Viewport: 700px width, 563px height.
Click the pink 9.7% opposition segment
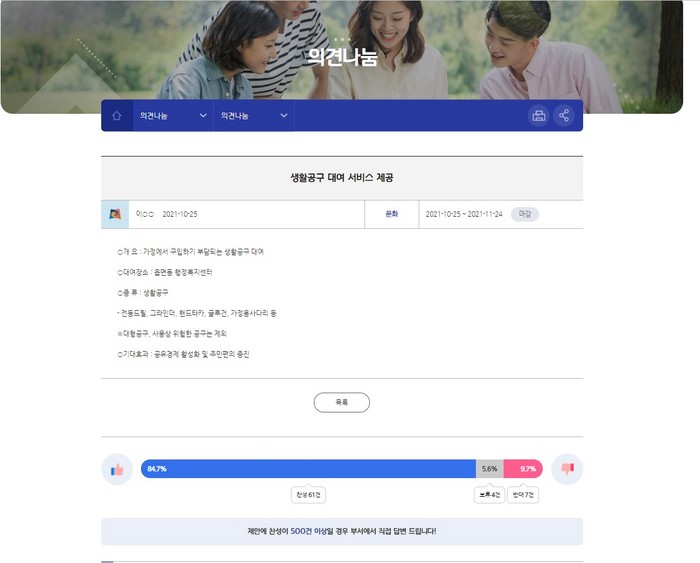pyautogui.click(x=523, y=469)
